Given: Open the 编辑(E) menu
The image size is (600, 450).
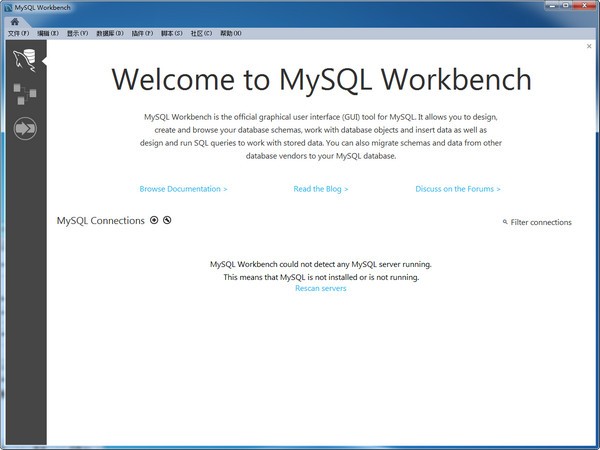Looking at the screenshot, I should pos(48,33).
